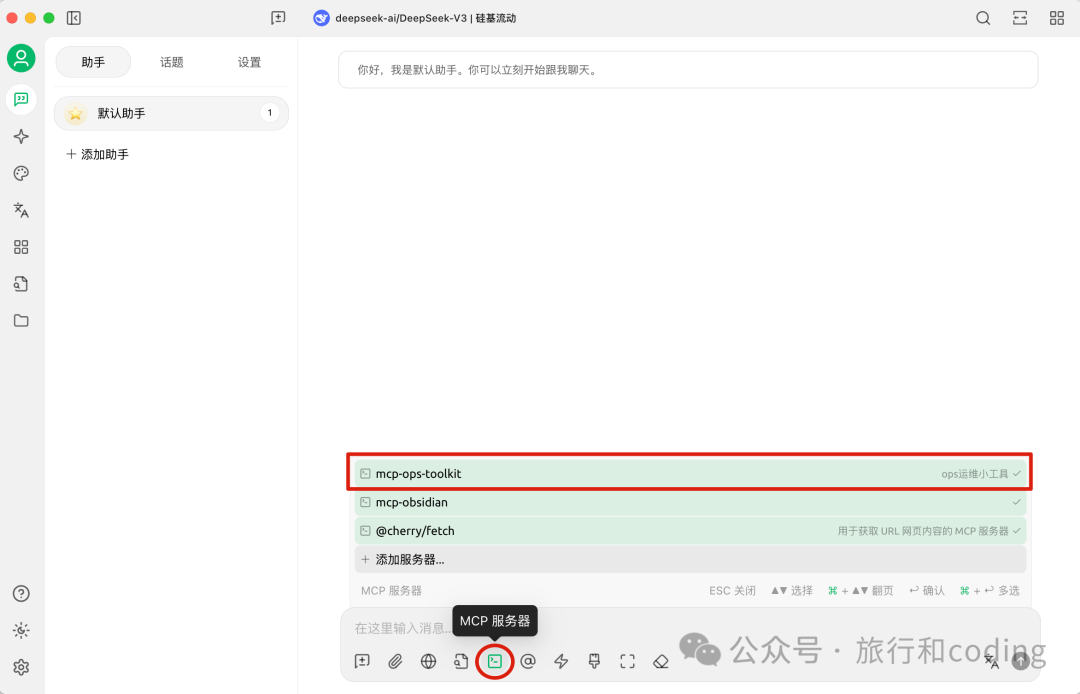This screenshot has height=694, width=1080.
Task: Click the greeting message bubble
Action: point(688,70)
